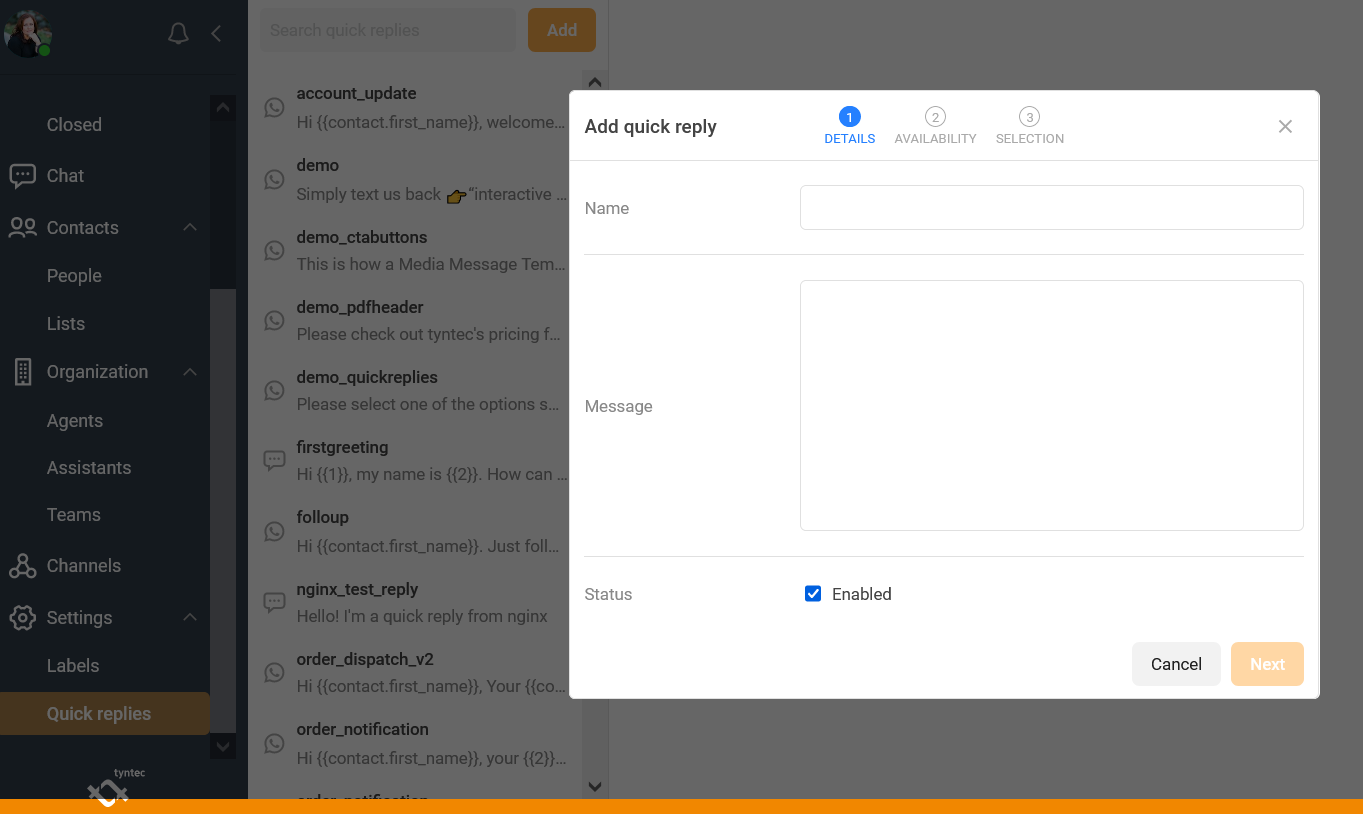Click WhatsApp icon beside demo reply

coord(274,180)
